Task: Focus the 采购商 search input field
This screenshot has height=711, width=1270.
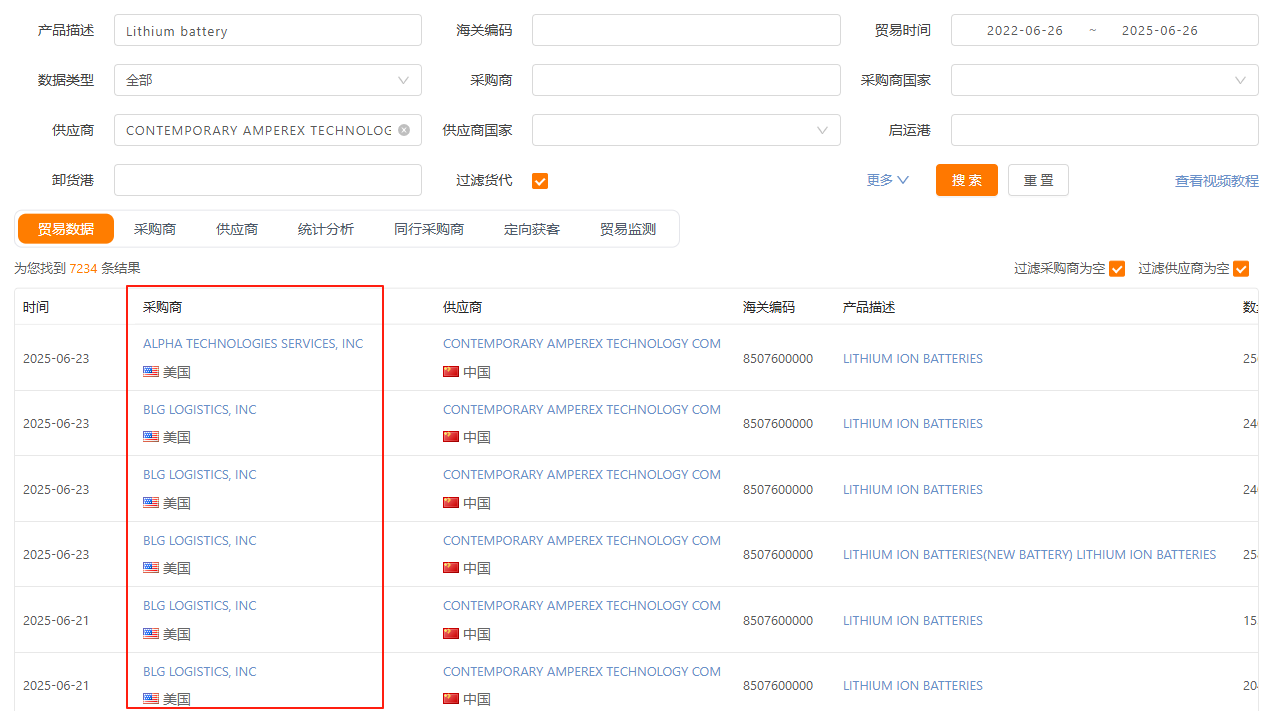Action: tap(686, 80)
